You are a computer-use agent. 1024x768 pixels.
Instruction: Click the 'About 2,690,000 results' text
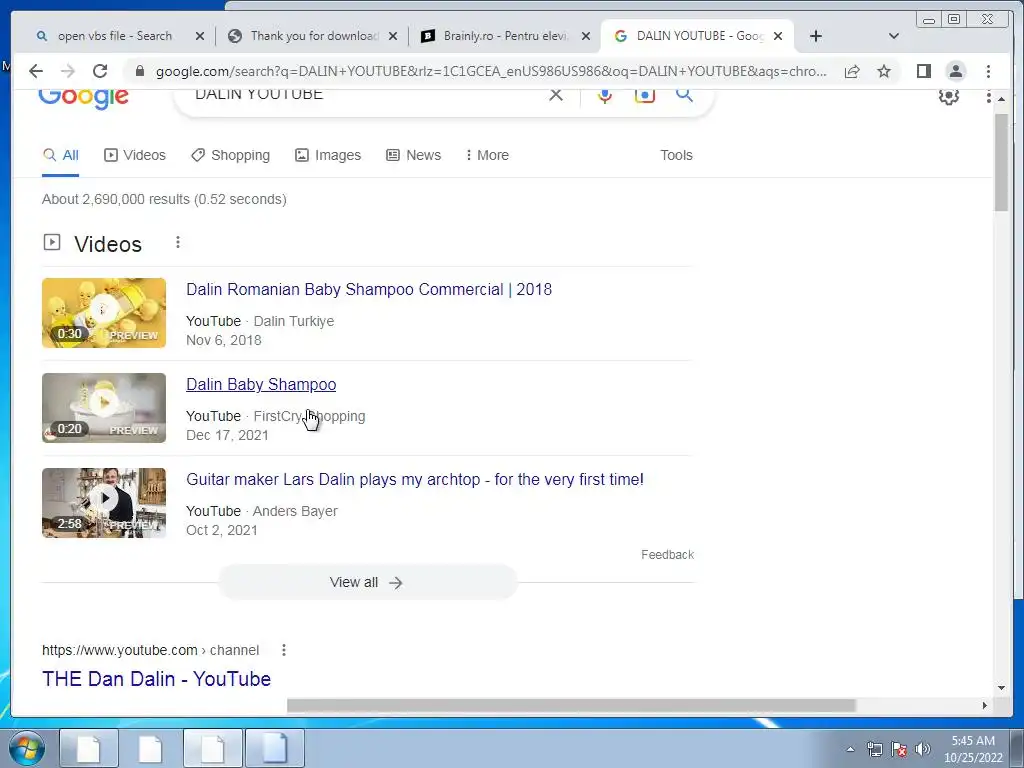(164, 199)
